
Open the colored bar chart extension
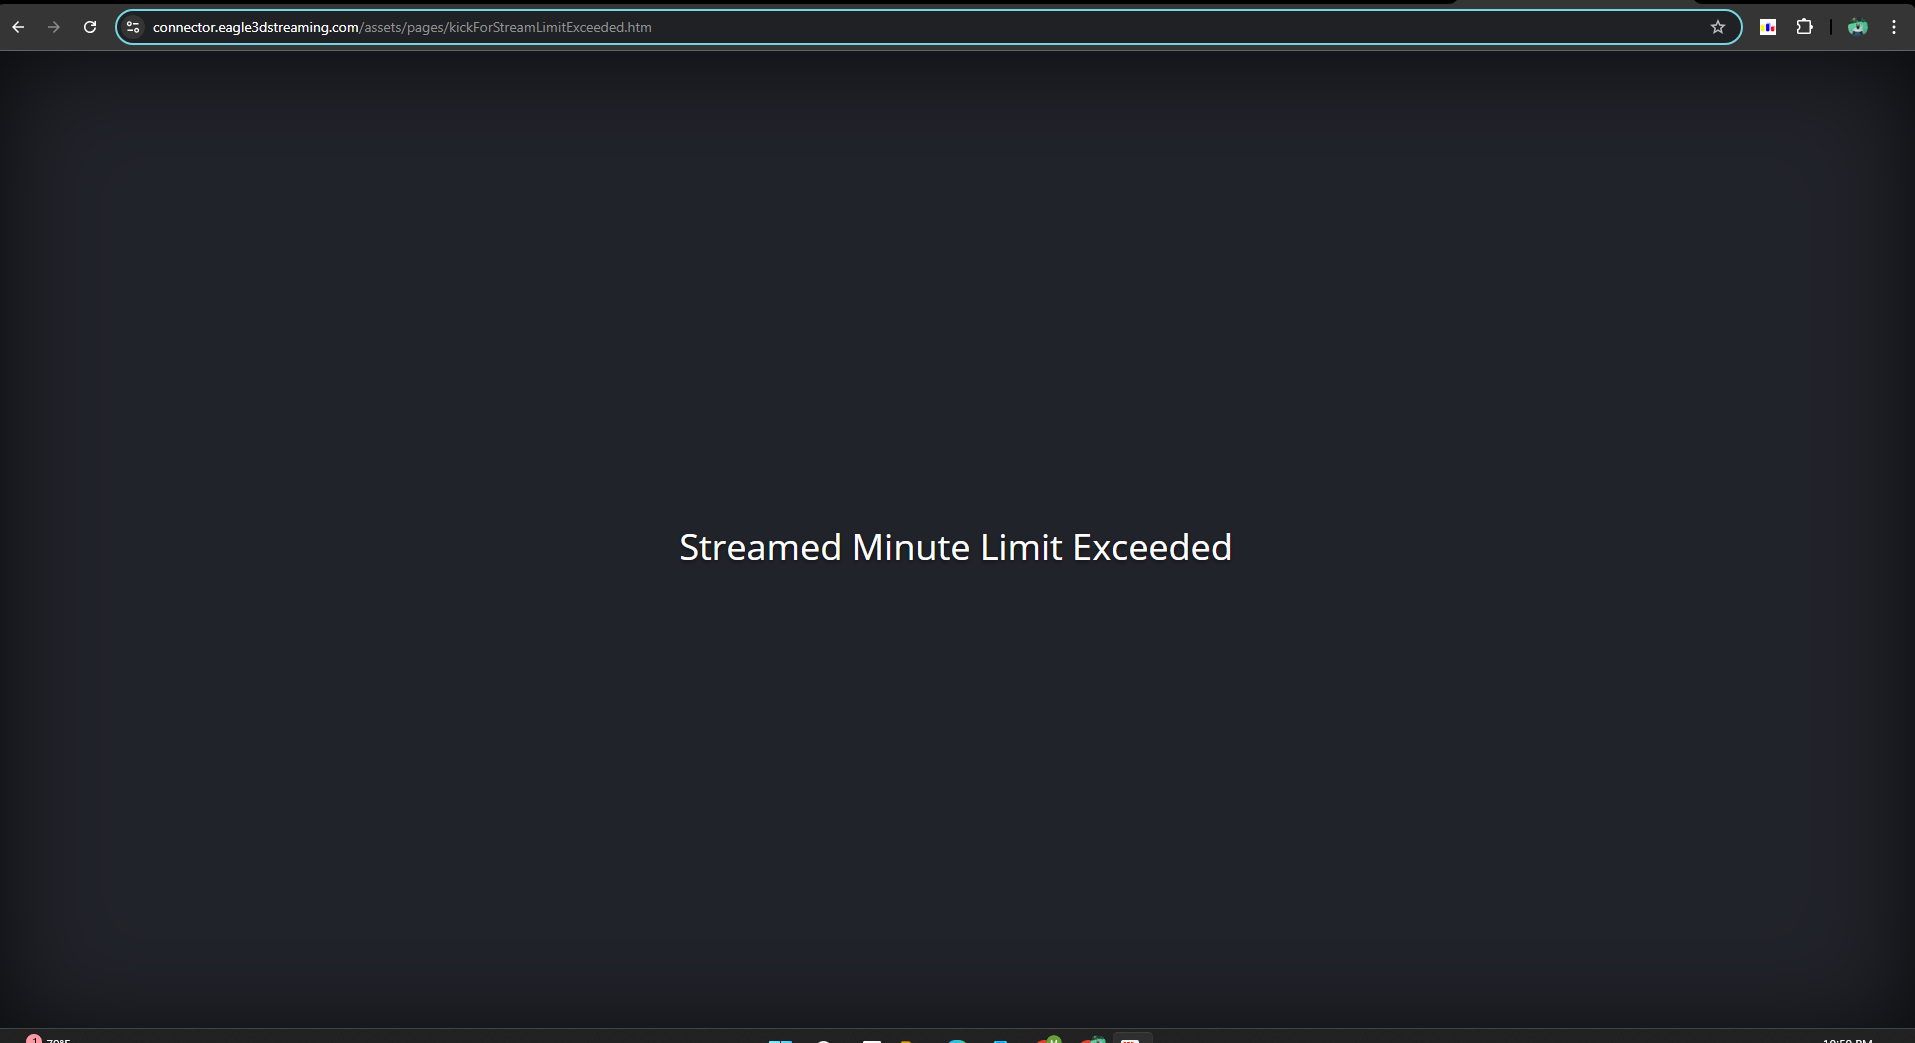pos(1768,27)
